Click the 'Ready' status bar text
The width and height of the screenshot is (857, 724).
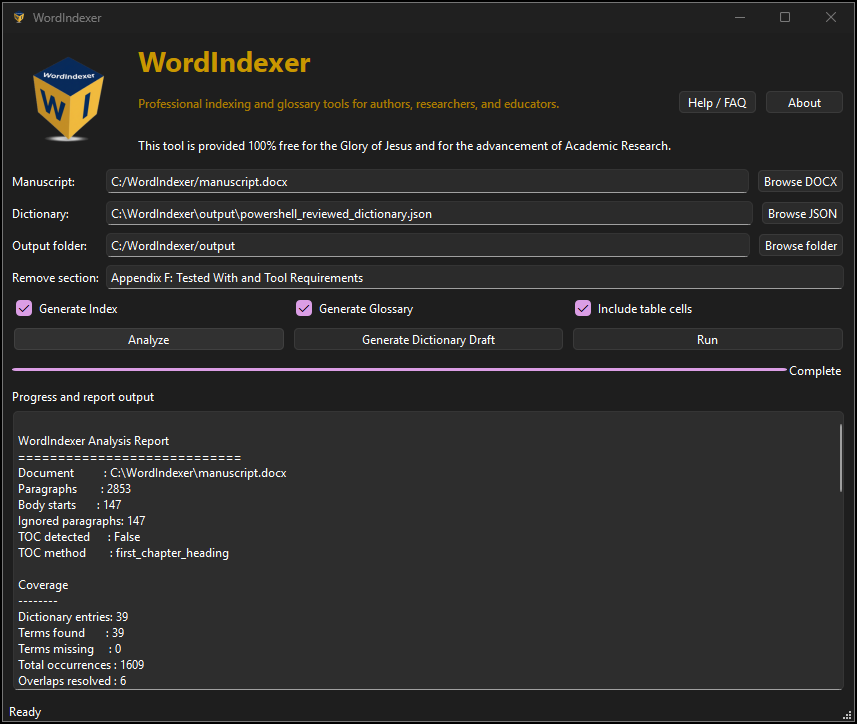click(x=25, y=712)
